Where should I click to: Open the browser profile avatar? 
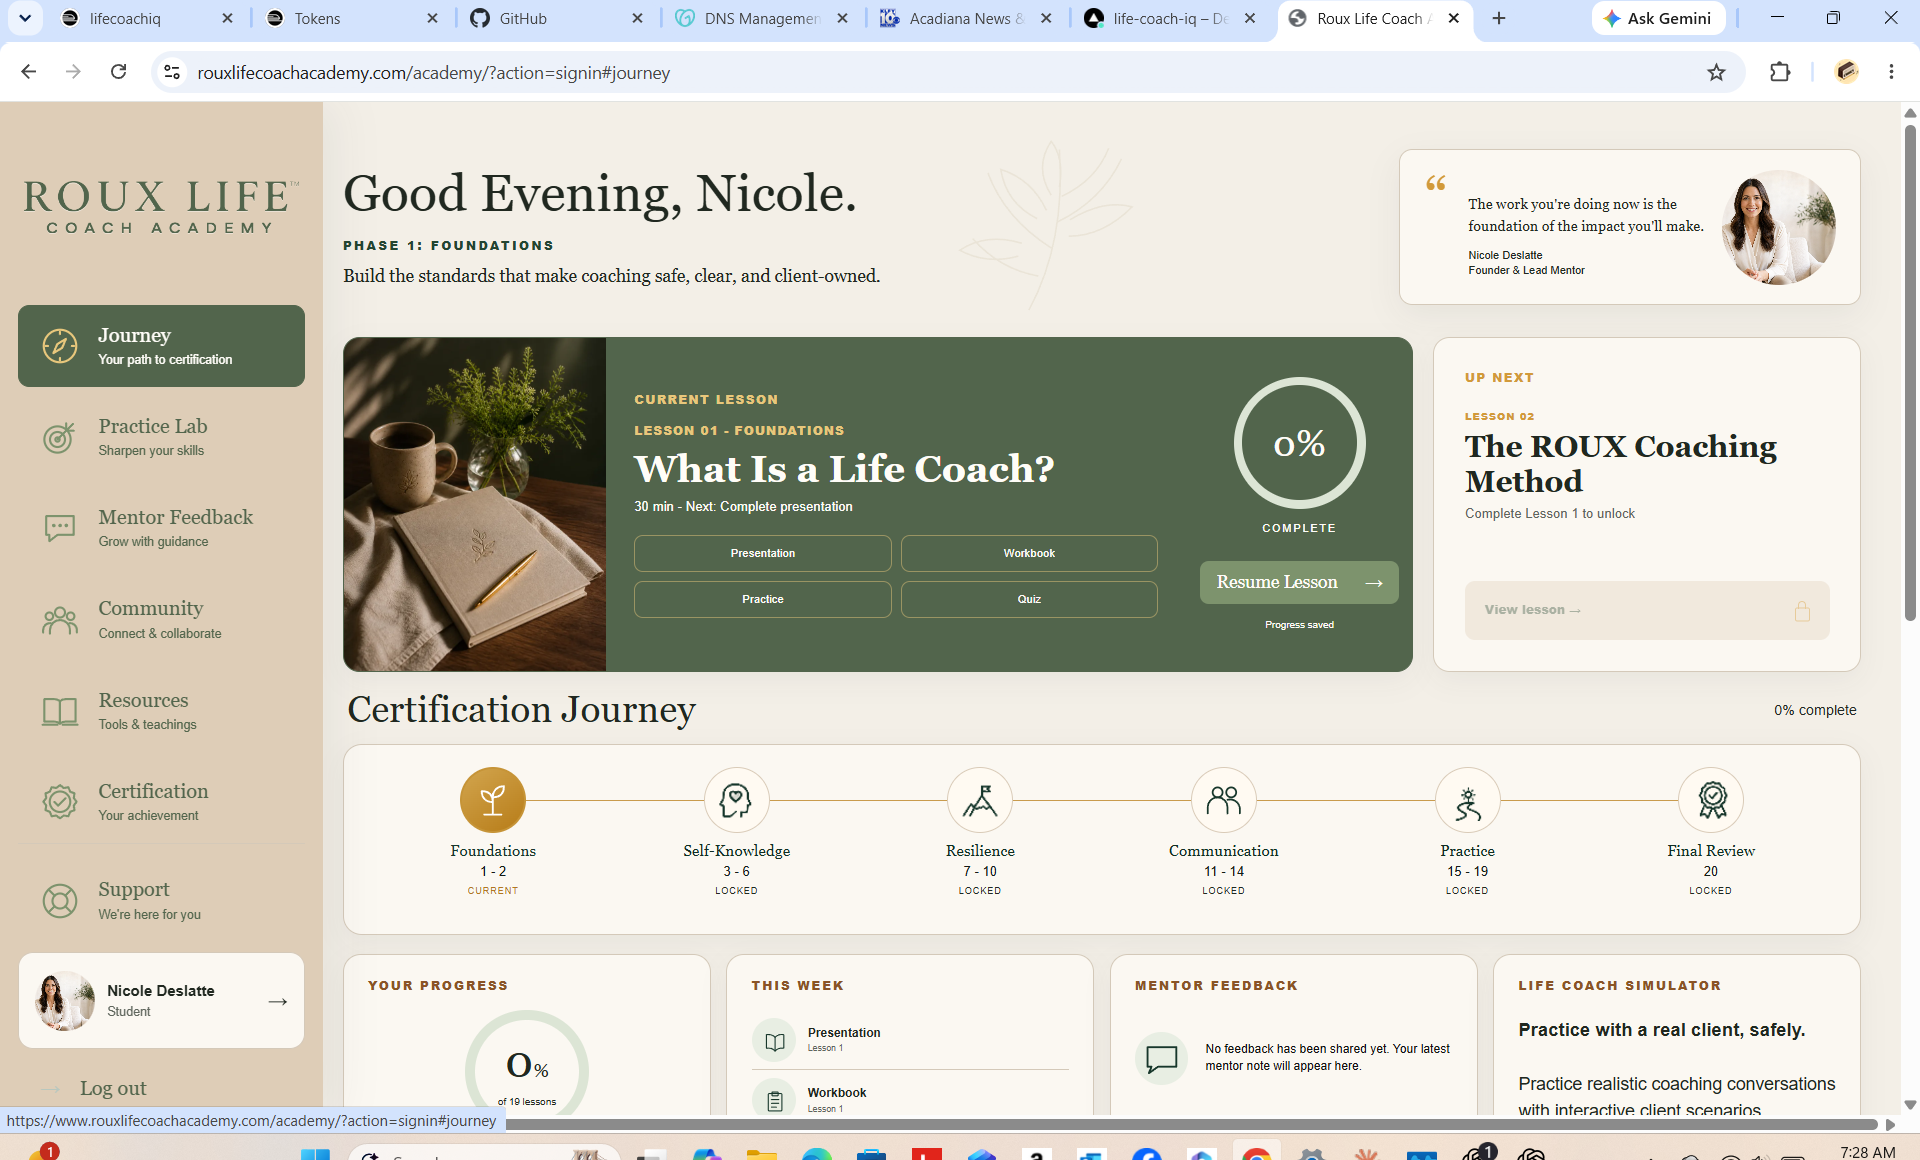(x=1847, y=72)
